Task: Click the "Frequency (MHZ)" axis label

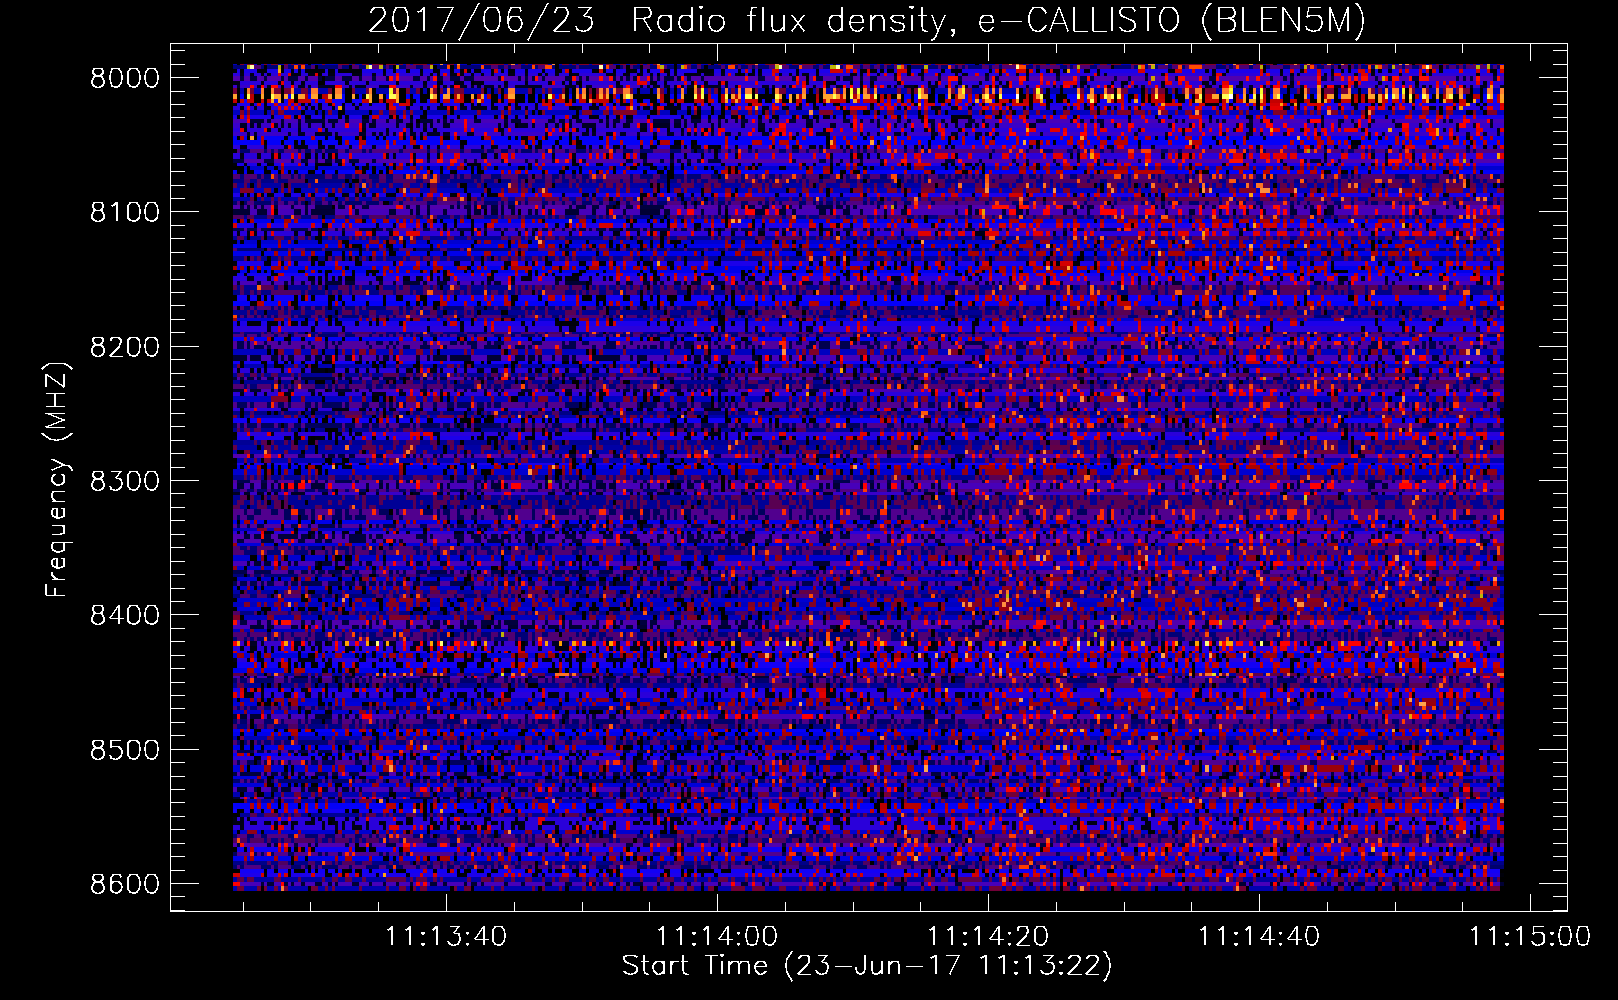Action: (58, 480)
